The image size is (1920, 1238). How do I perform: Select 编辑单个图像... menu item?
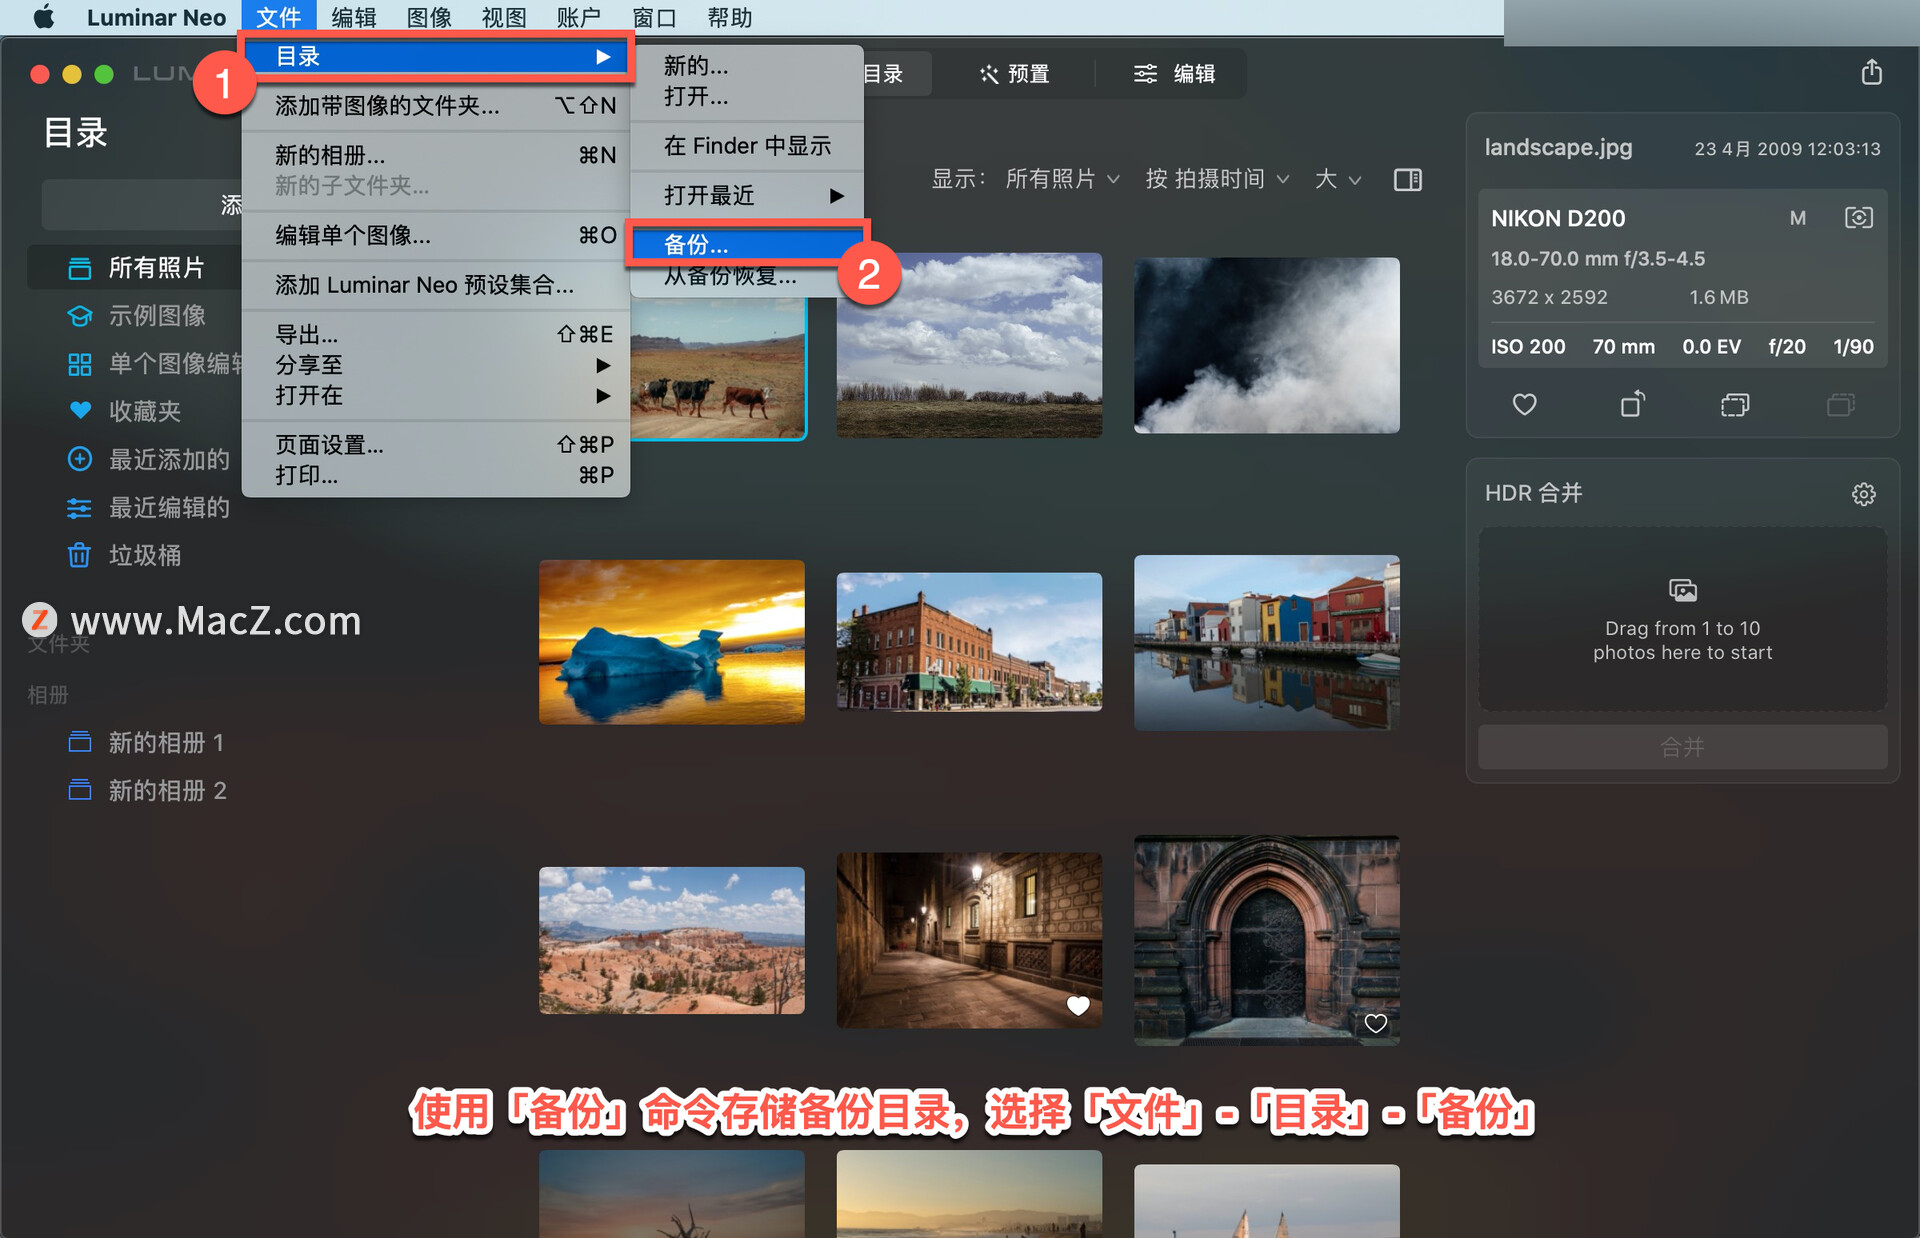click(436, 236)
